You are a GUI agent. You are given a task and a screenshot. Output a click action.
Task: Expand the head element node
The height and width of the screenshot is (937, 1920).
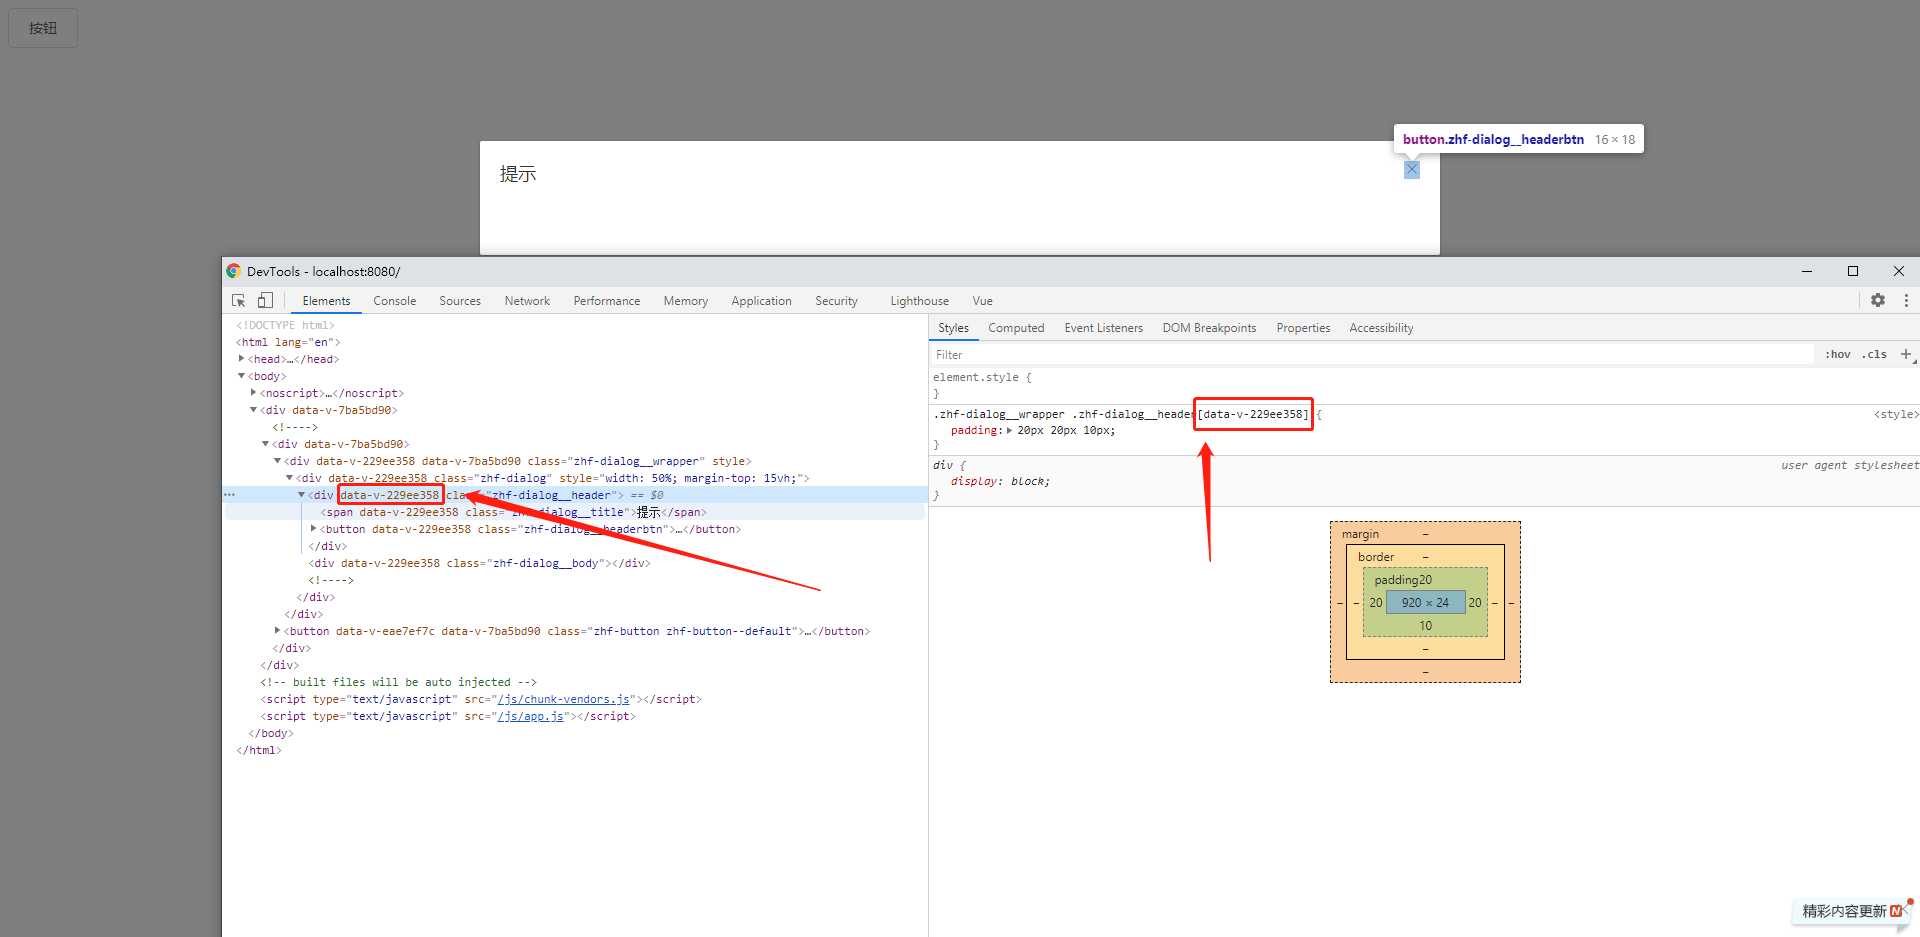(x=241, y=359)
